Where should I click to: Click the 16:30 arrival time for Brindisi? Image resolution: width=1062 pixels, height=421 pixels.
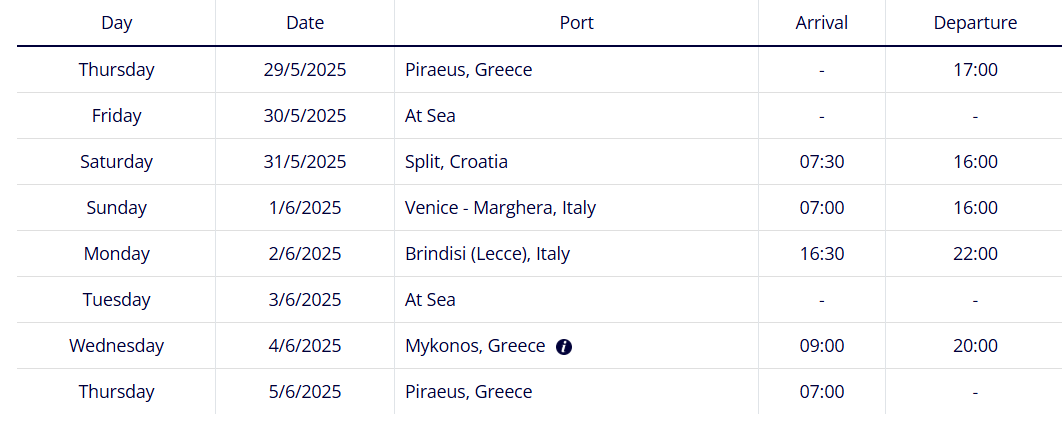pos(822,254)
